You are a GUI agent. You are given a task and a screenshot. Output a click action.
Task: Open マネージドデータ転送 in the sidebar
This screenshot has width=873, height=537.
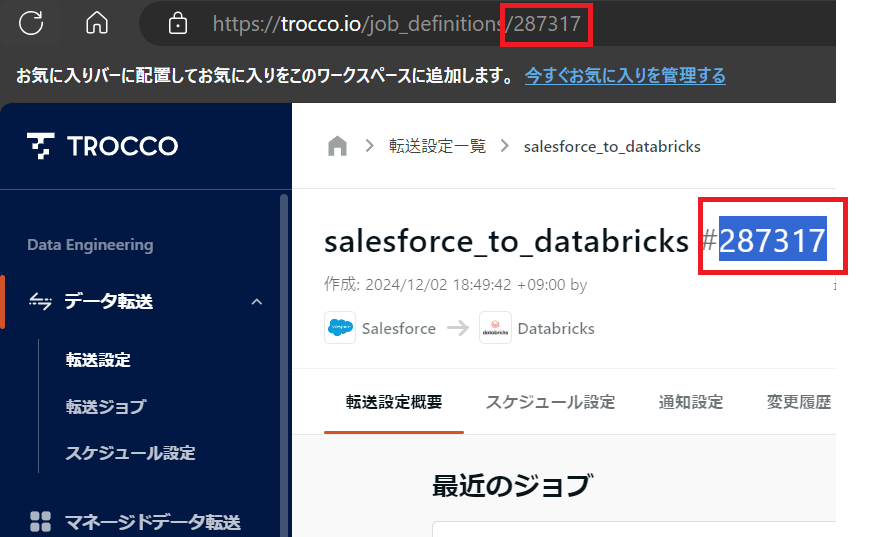tap(153, 522)
